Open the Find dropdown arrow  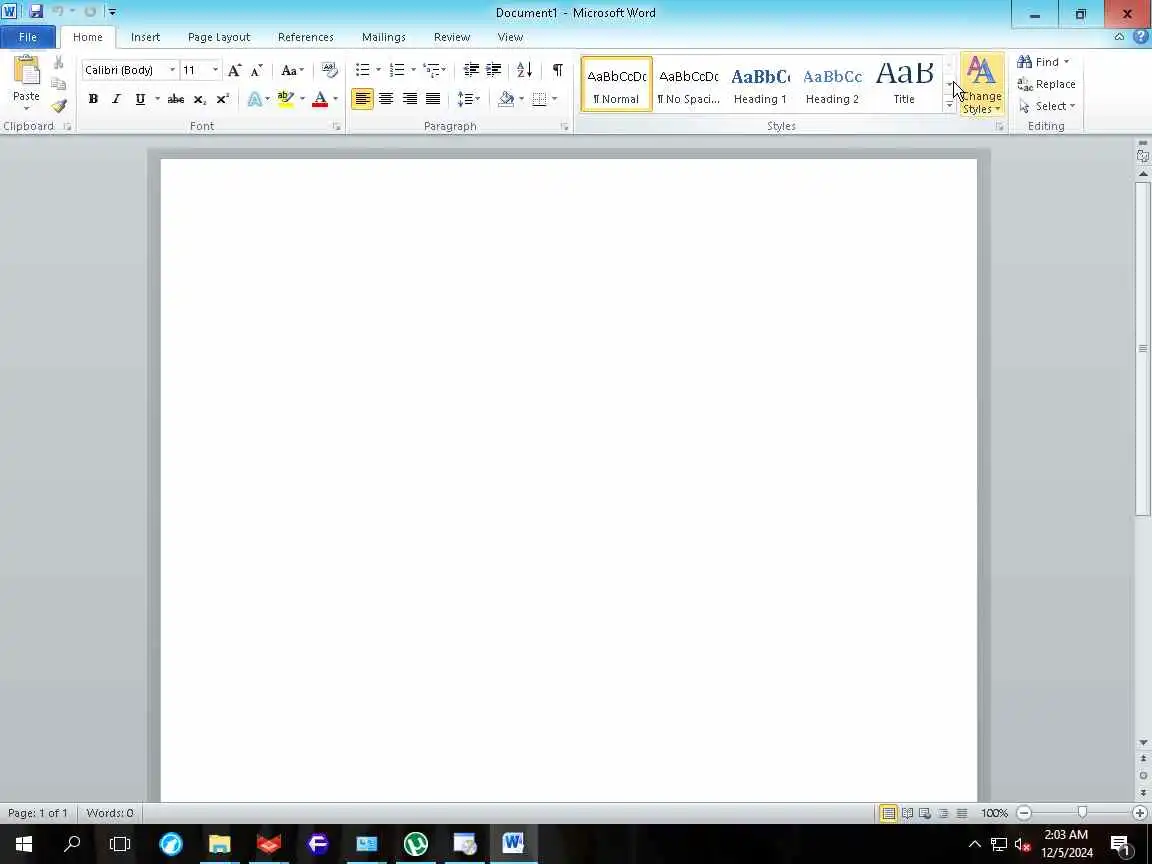point(1067,62)
